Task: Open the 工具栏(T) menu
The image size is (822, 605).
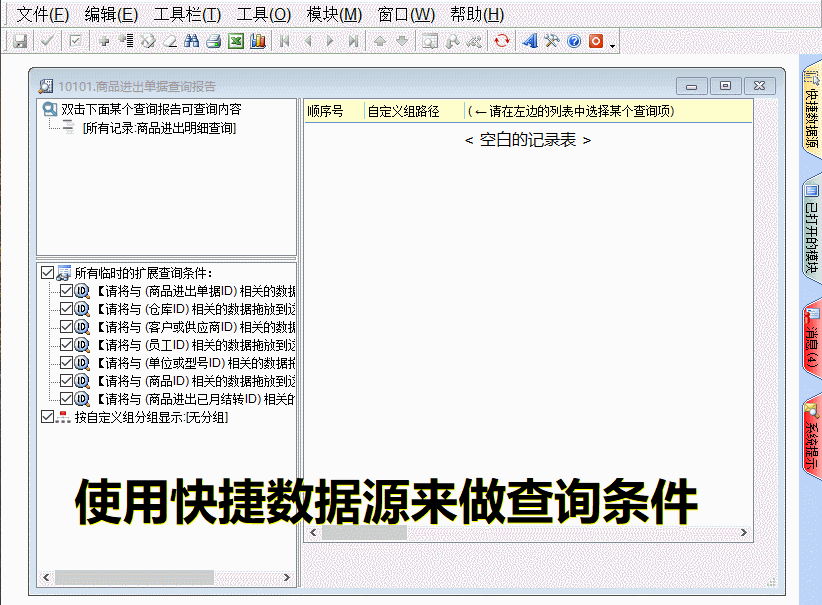Action: tap(187, 14)
